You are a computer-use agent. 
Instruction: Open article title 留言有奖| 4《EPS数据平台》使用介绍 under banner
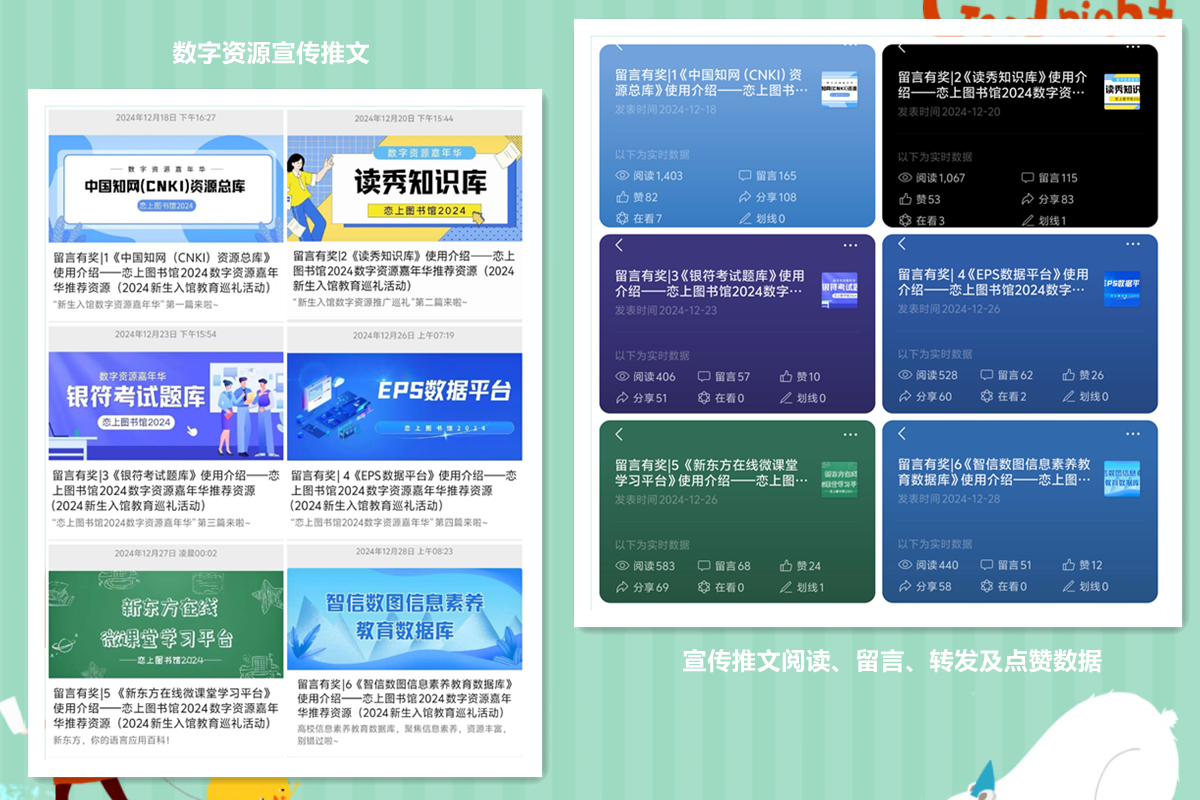[x=404, y=491]
